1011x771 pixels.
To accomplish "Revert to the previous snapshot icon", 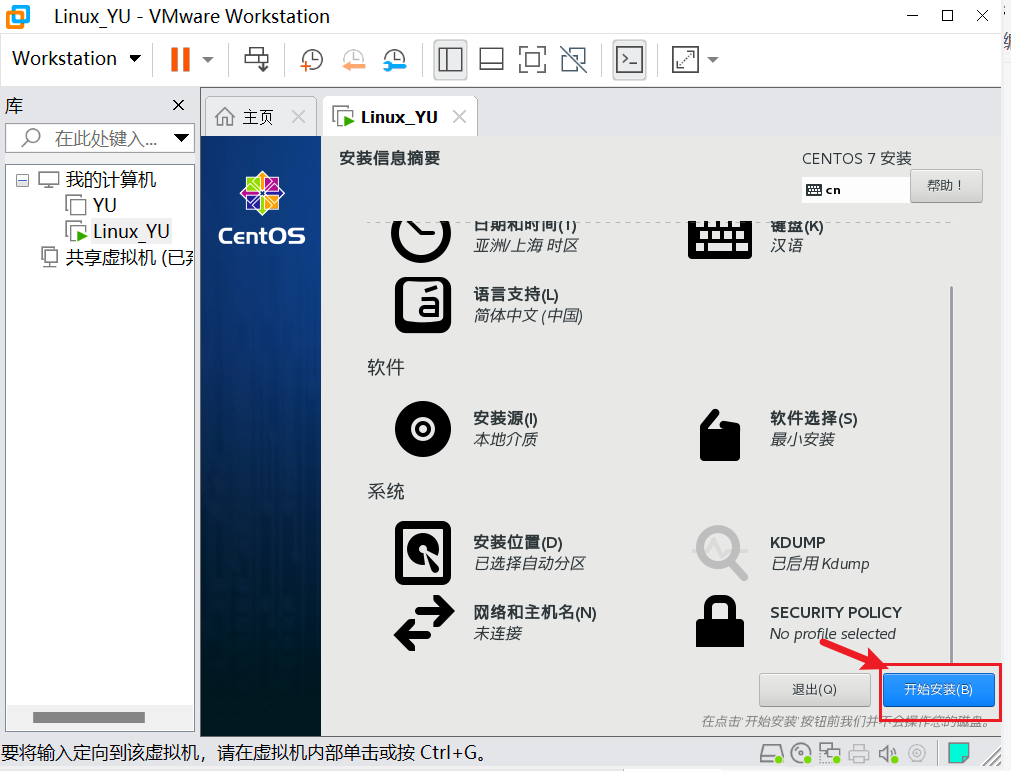I will [x=353, y=59].
